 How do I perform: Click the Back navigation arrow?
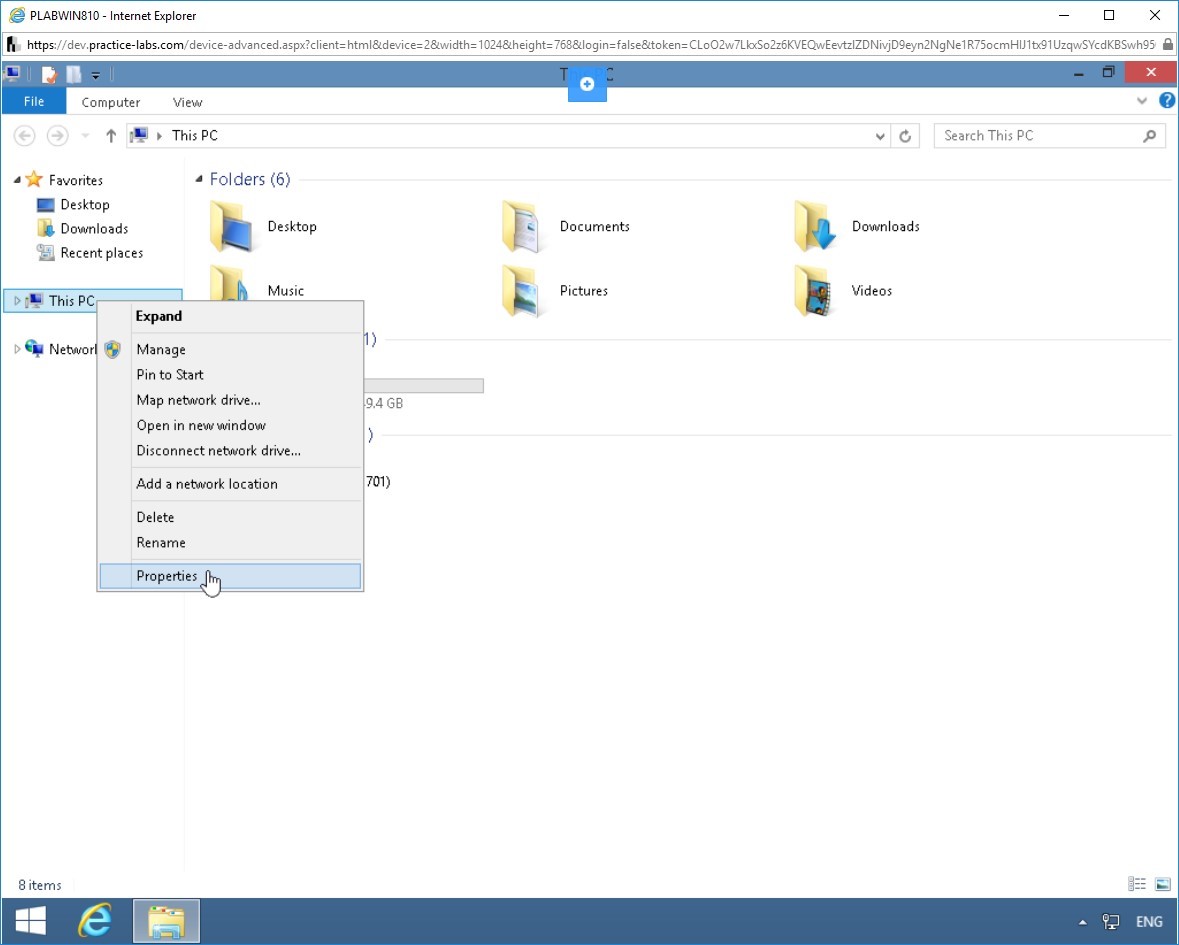[x=25, y=135]
